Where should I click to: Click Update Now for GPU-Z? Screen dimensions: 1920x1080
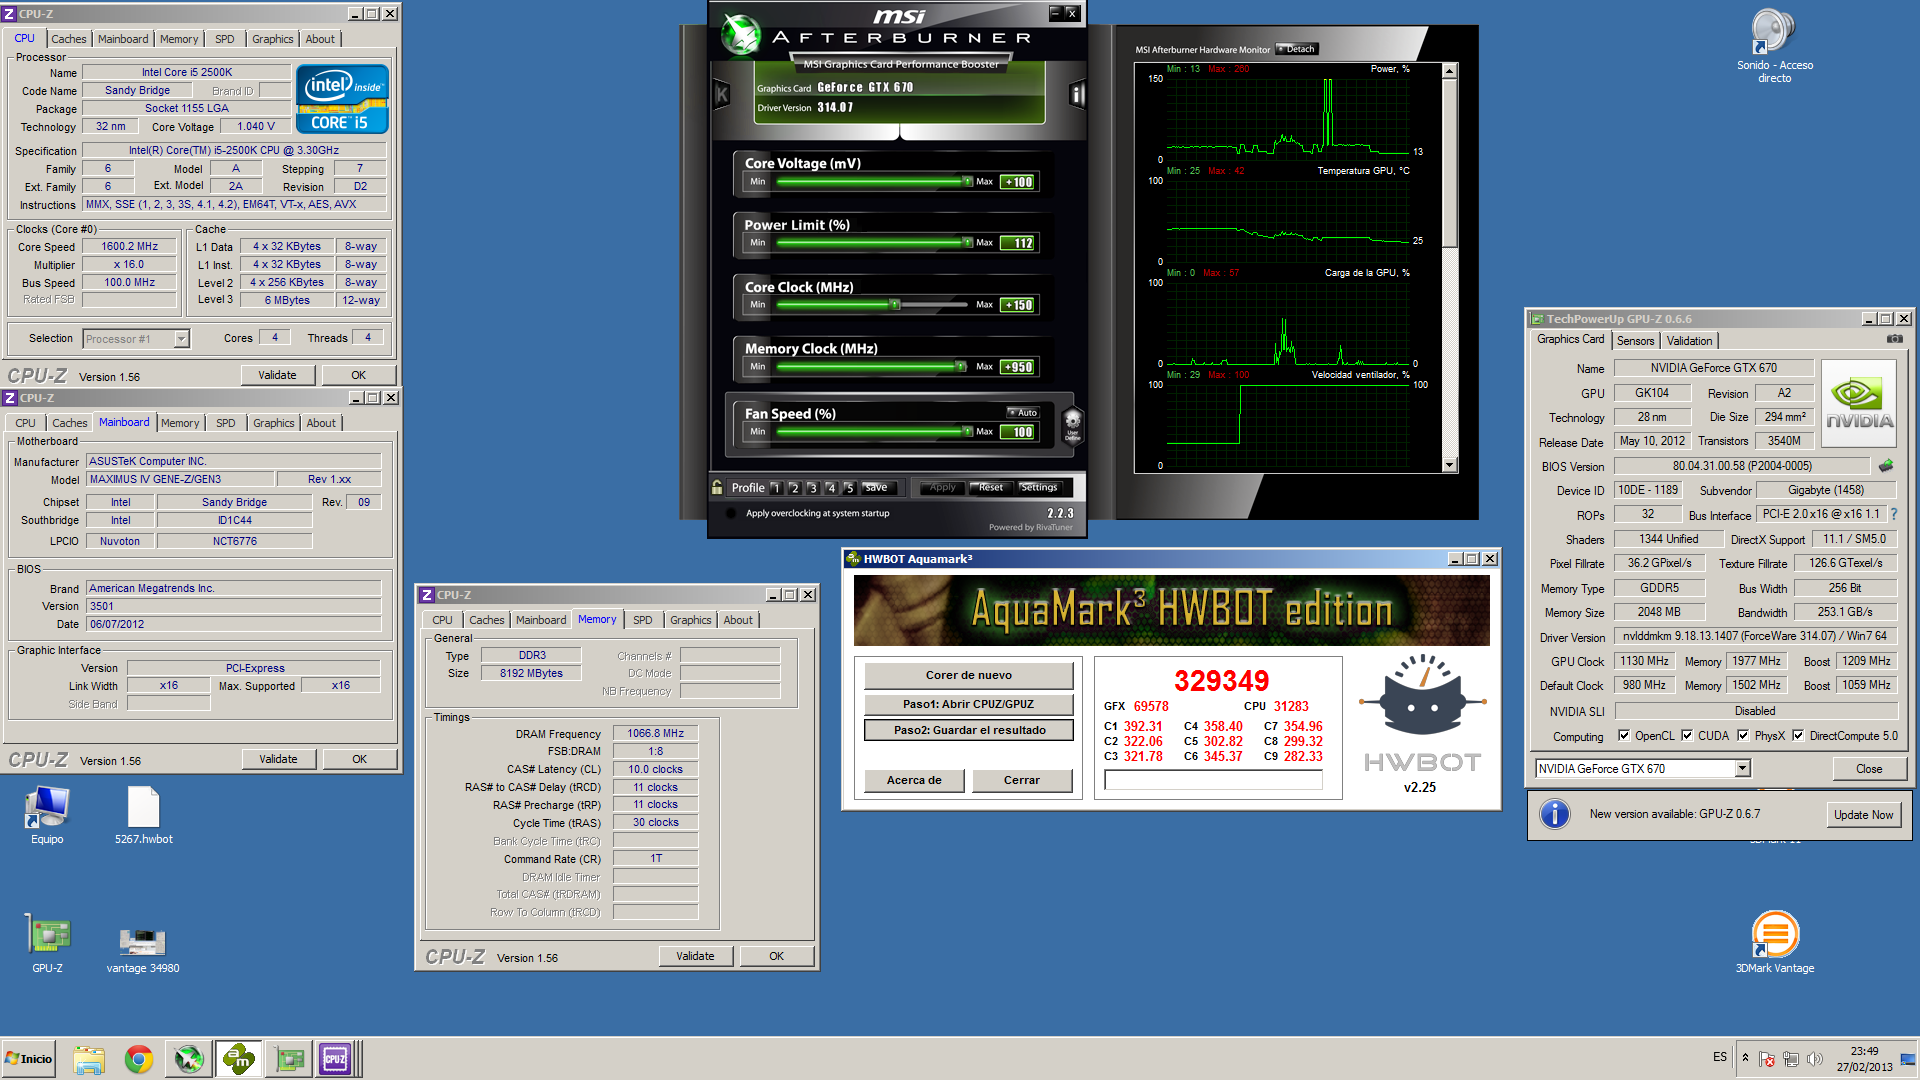click(x=1863, y=815)
